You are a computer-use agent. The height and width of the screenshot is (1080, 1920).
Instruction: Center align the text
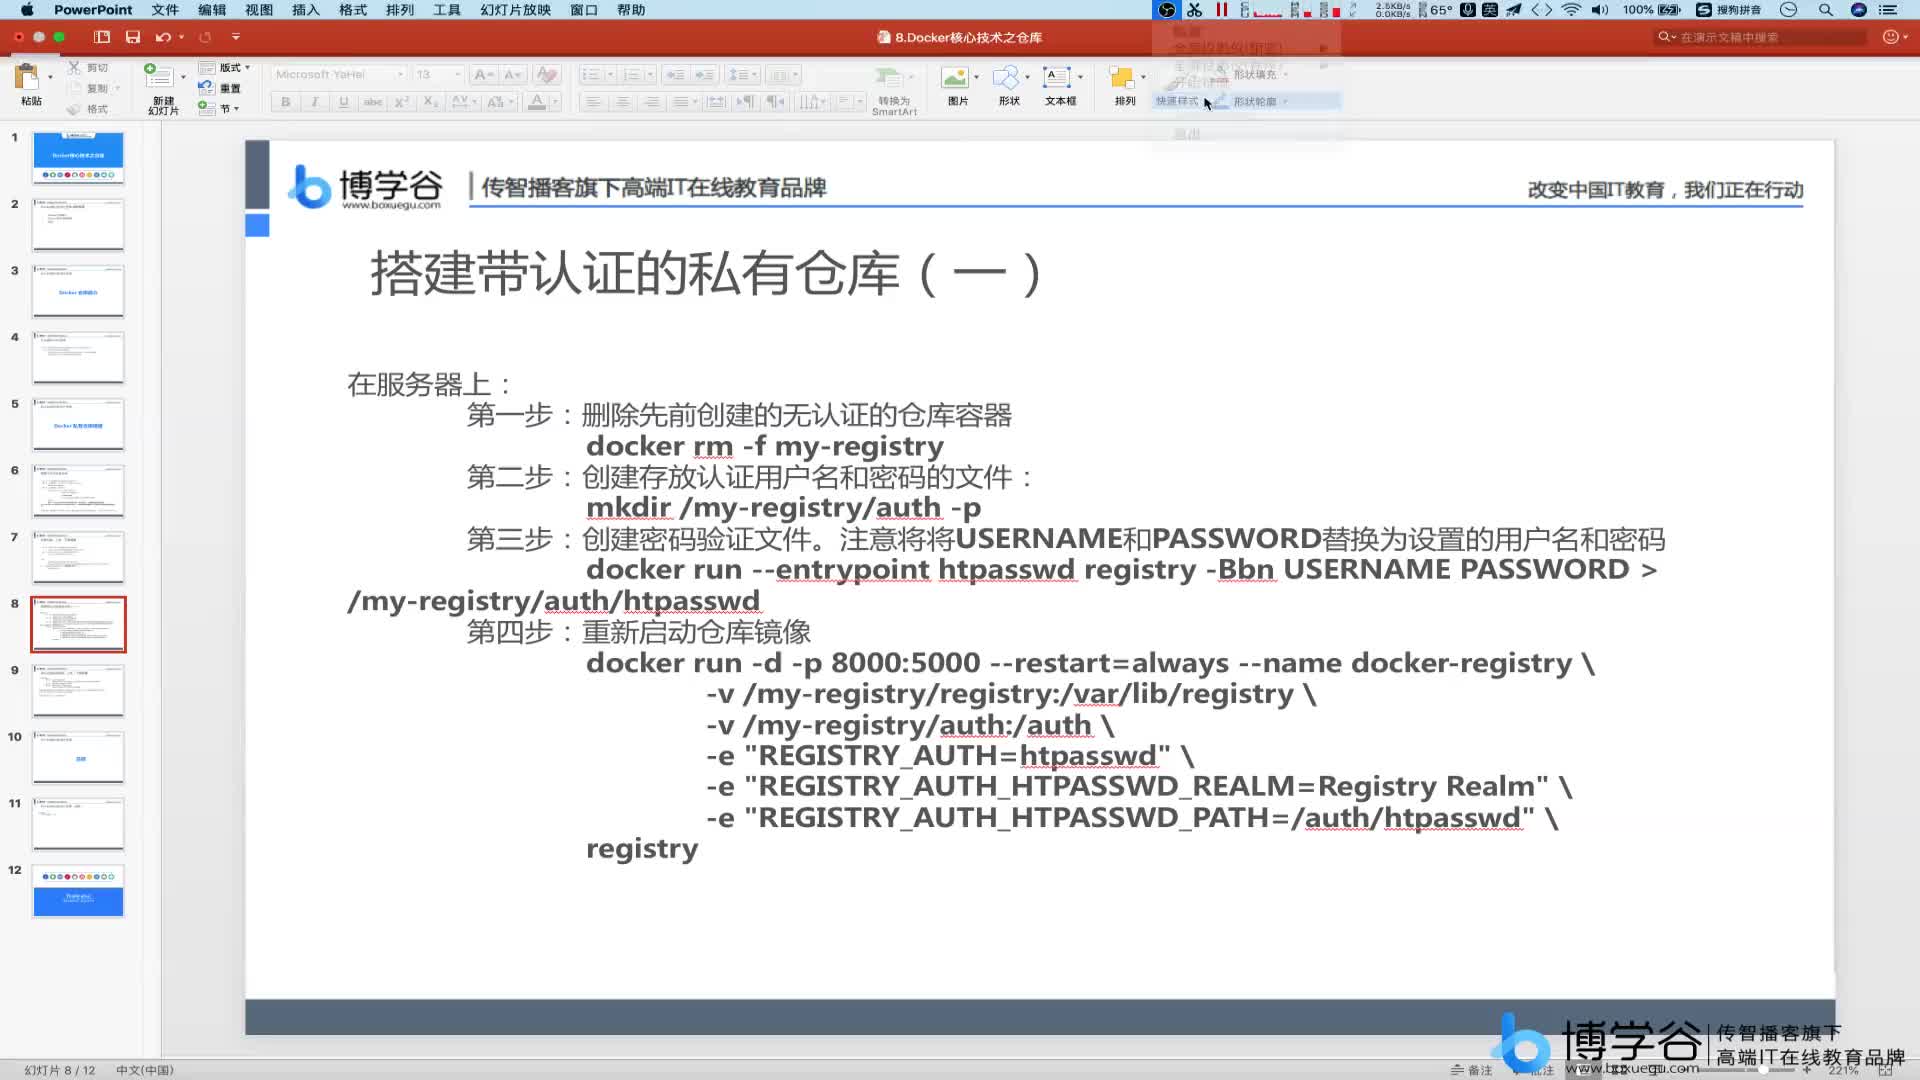tap(622, 102)
